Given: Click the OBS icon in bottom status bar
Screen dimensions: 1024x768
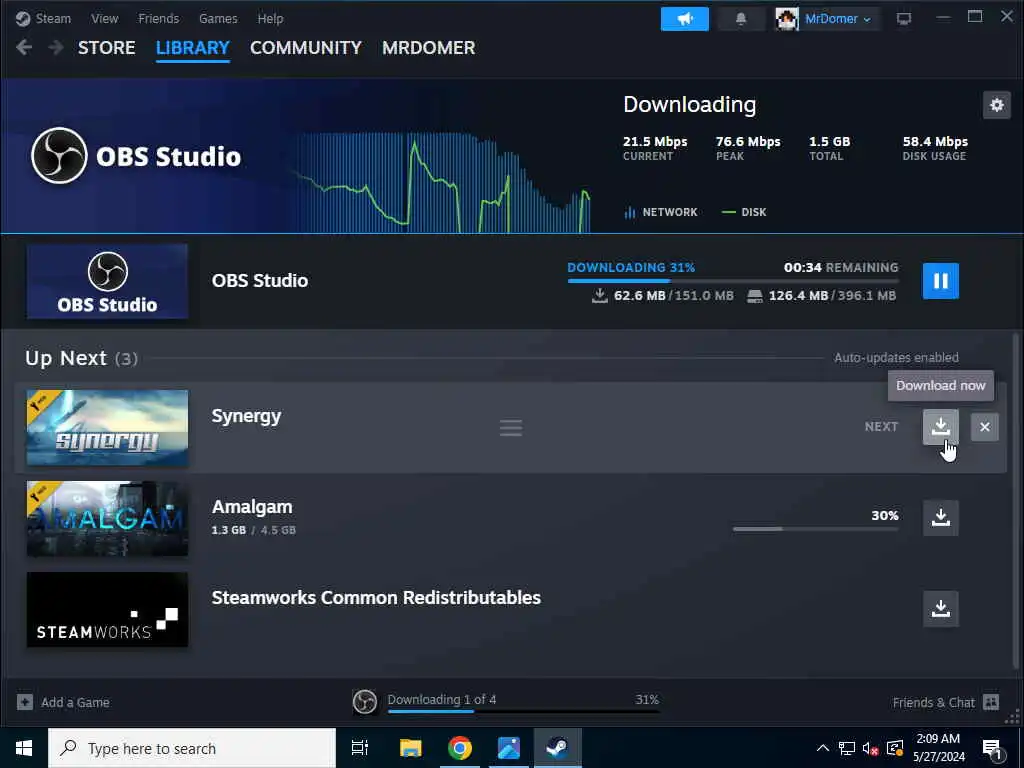Looking at the screenshot, I should tap(365, 702).
